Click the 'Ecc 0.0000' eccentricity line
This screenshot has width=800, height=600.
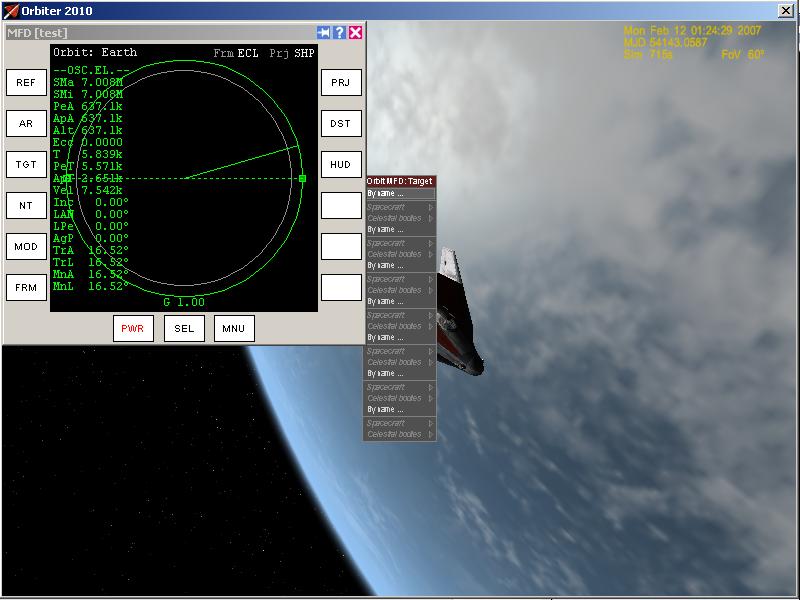pyautogui.click(x=88, y=142)
